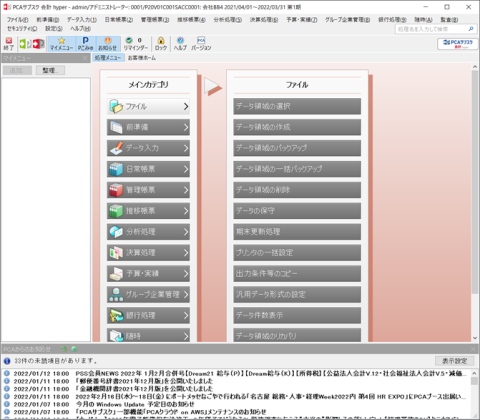Open the リマインダー check icon

pos(129,40)
